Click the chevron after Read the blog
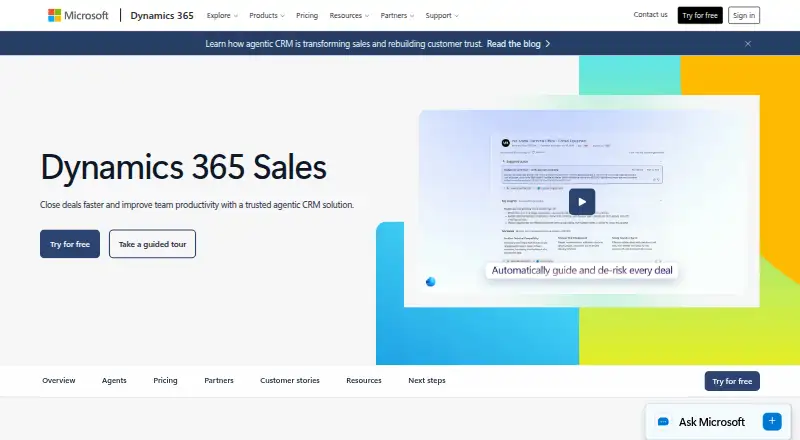The width and height of the screenshot is (800, 440). click(x=547, y=44)
